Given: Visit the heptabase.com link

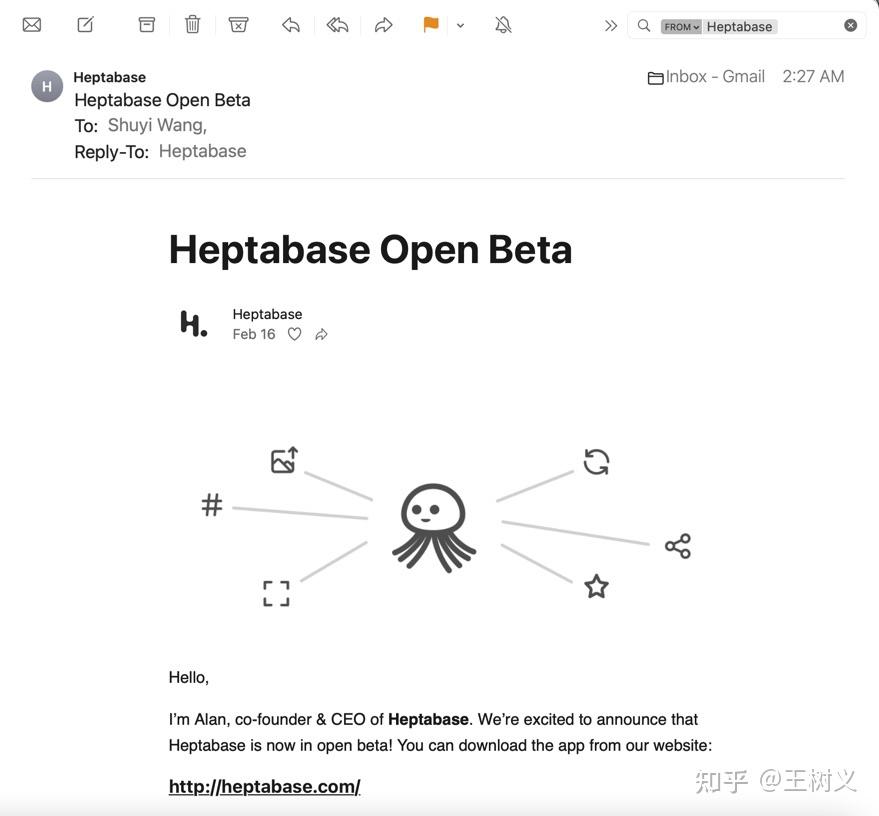Looking at the screenshot, I should pyautogui.click(x=264, y=786).
